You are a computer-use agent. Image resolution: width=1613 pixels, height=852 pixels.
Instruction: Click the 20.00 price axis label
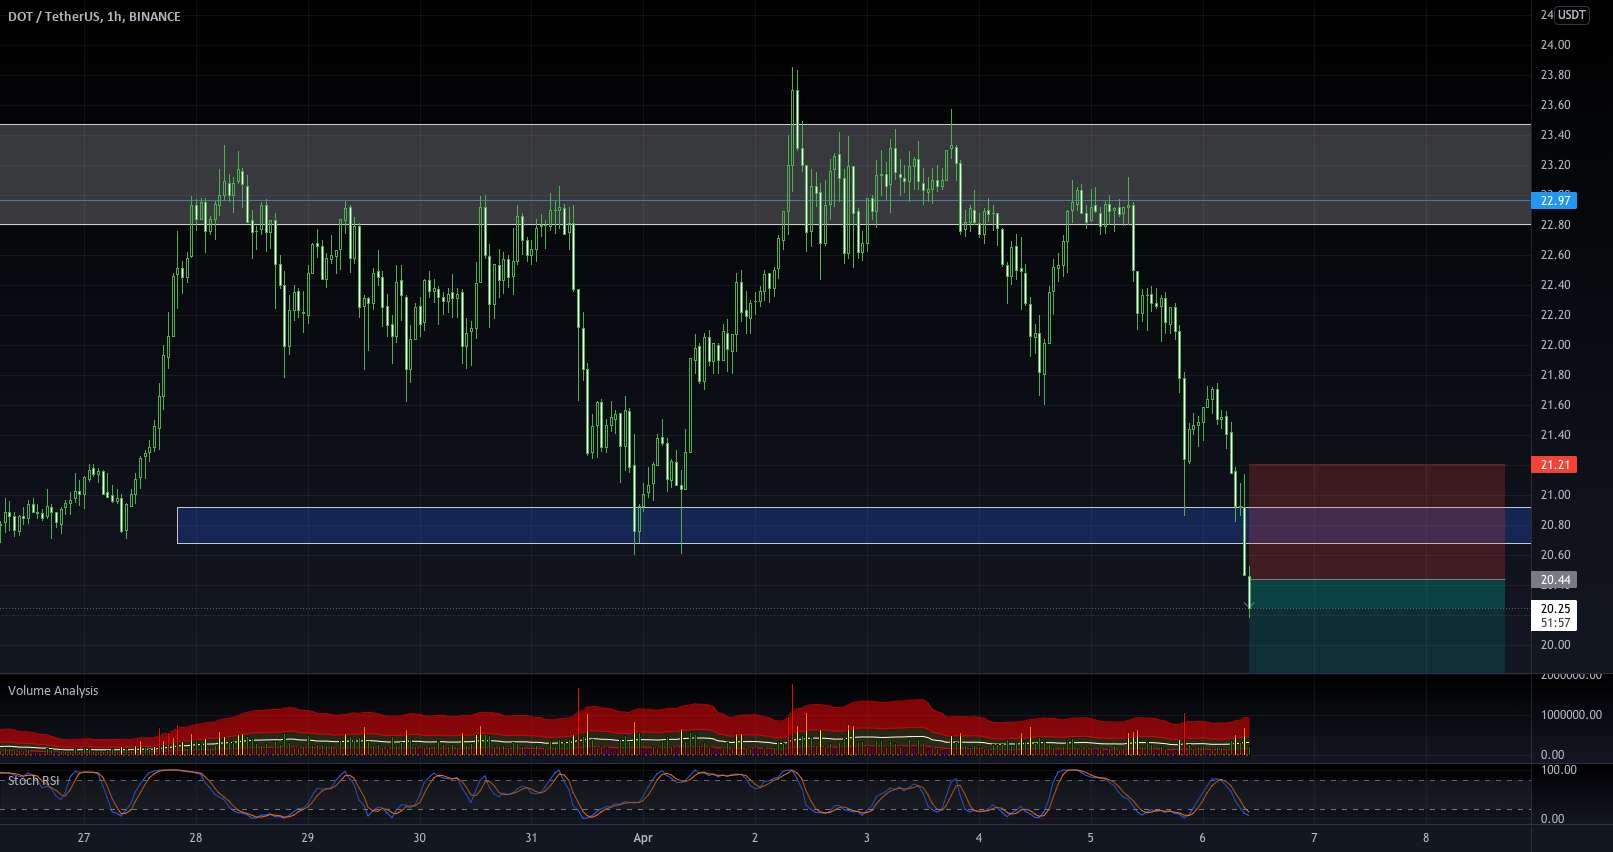pyautogui.click(x=1555, y=645)
